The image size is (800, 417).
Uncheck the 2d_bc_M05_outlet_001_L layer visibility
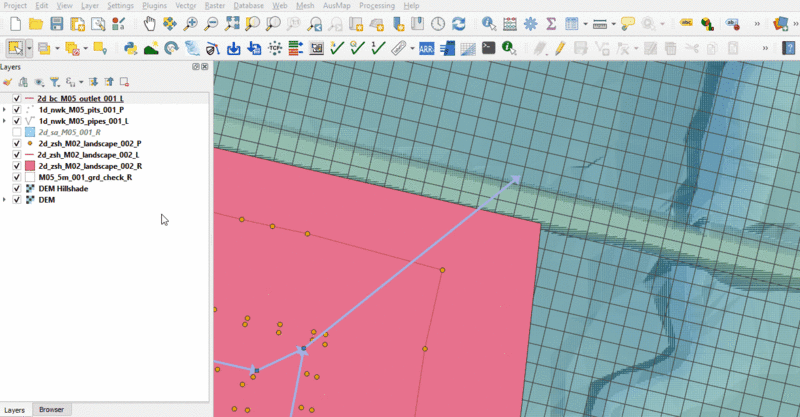click(17, 99)
